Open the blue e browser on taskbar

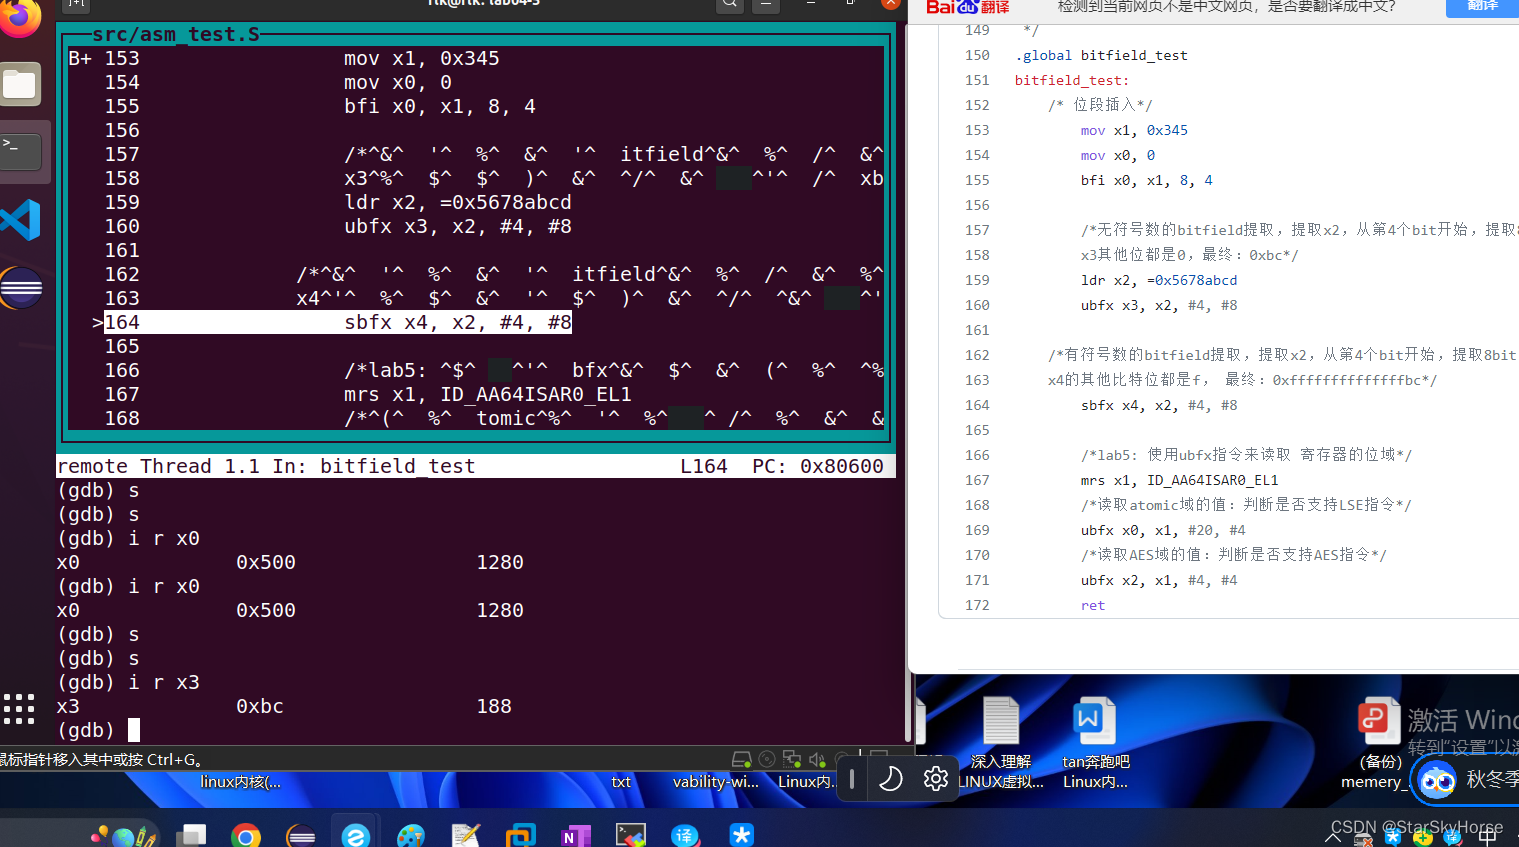[355, 835]
